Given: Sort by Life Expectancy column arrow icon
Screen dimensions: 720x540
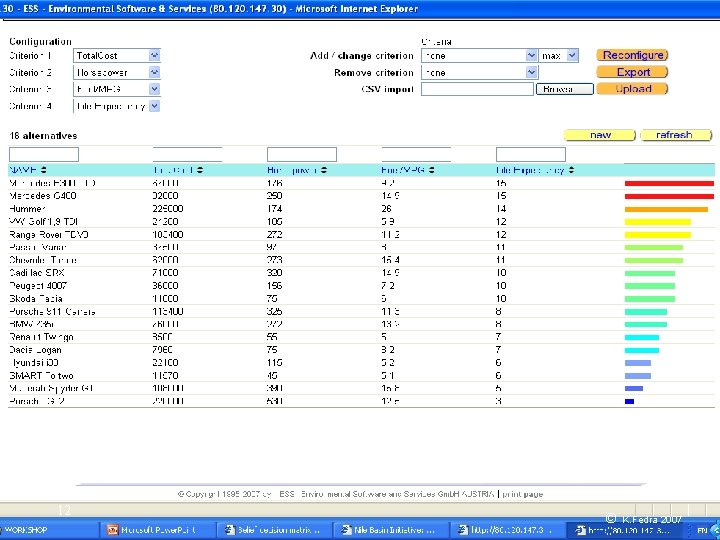Looking at the screenshot, I should 571,170.
